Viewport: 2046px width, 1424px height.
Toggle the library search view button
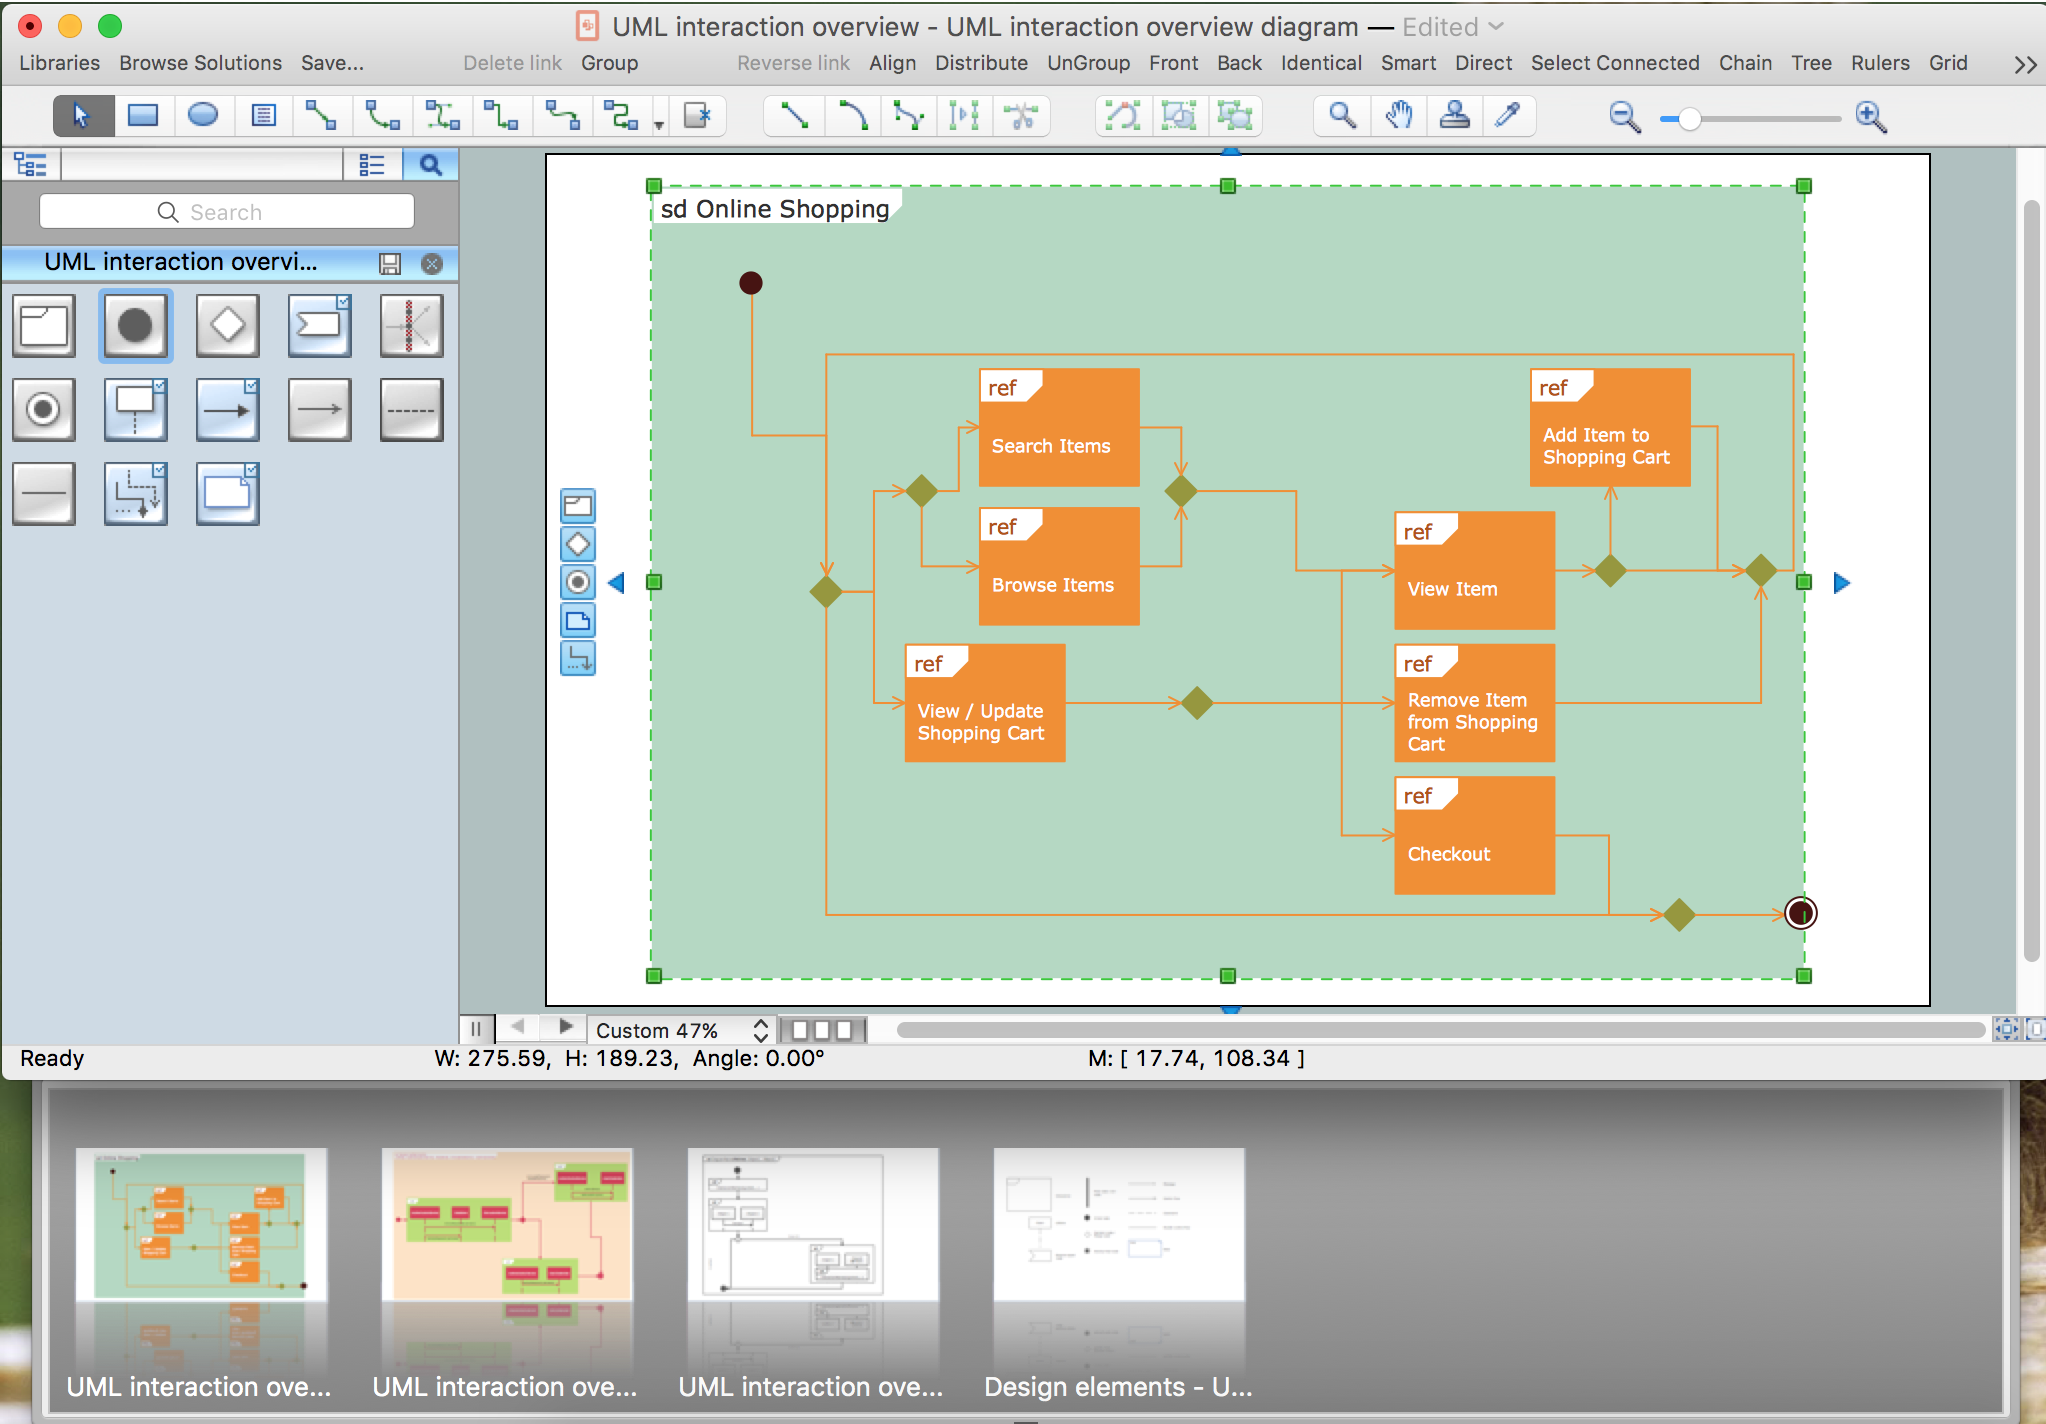tap(430, 165)
